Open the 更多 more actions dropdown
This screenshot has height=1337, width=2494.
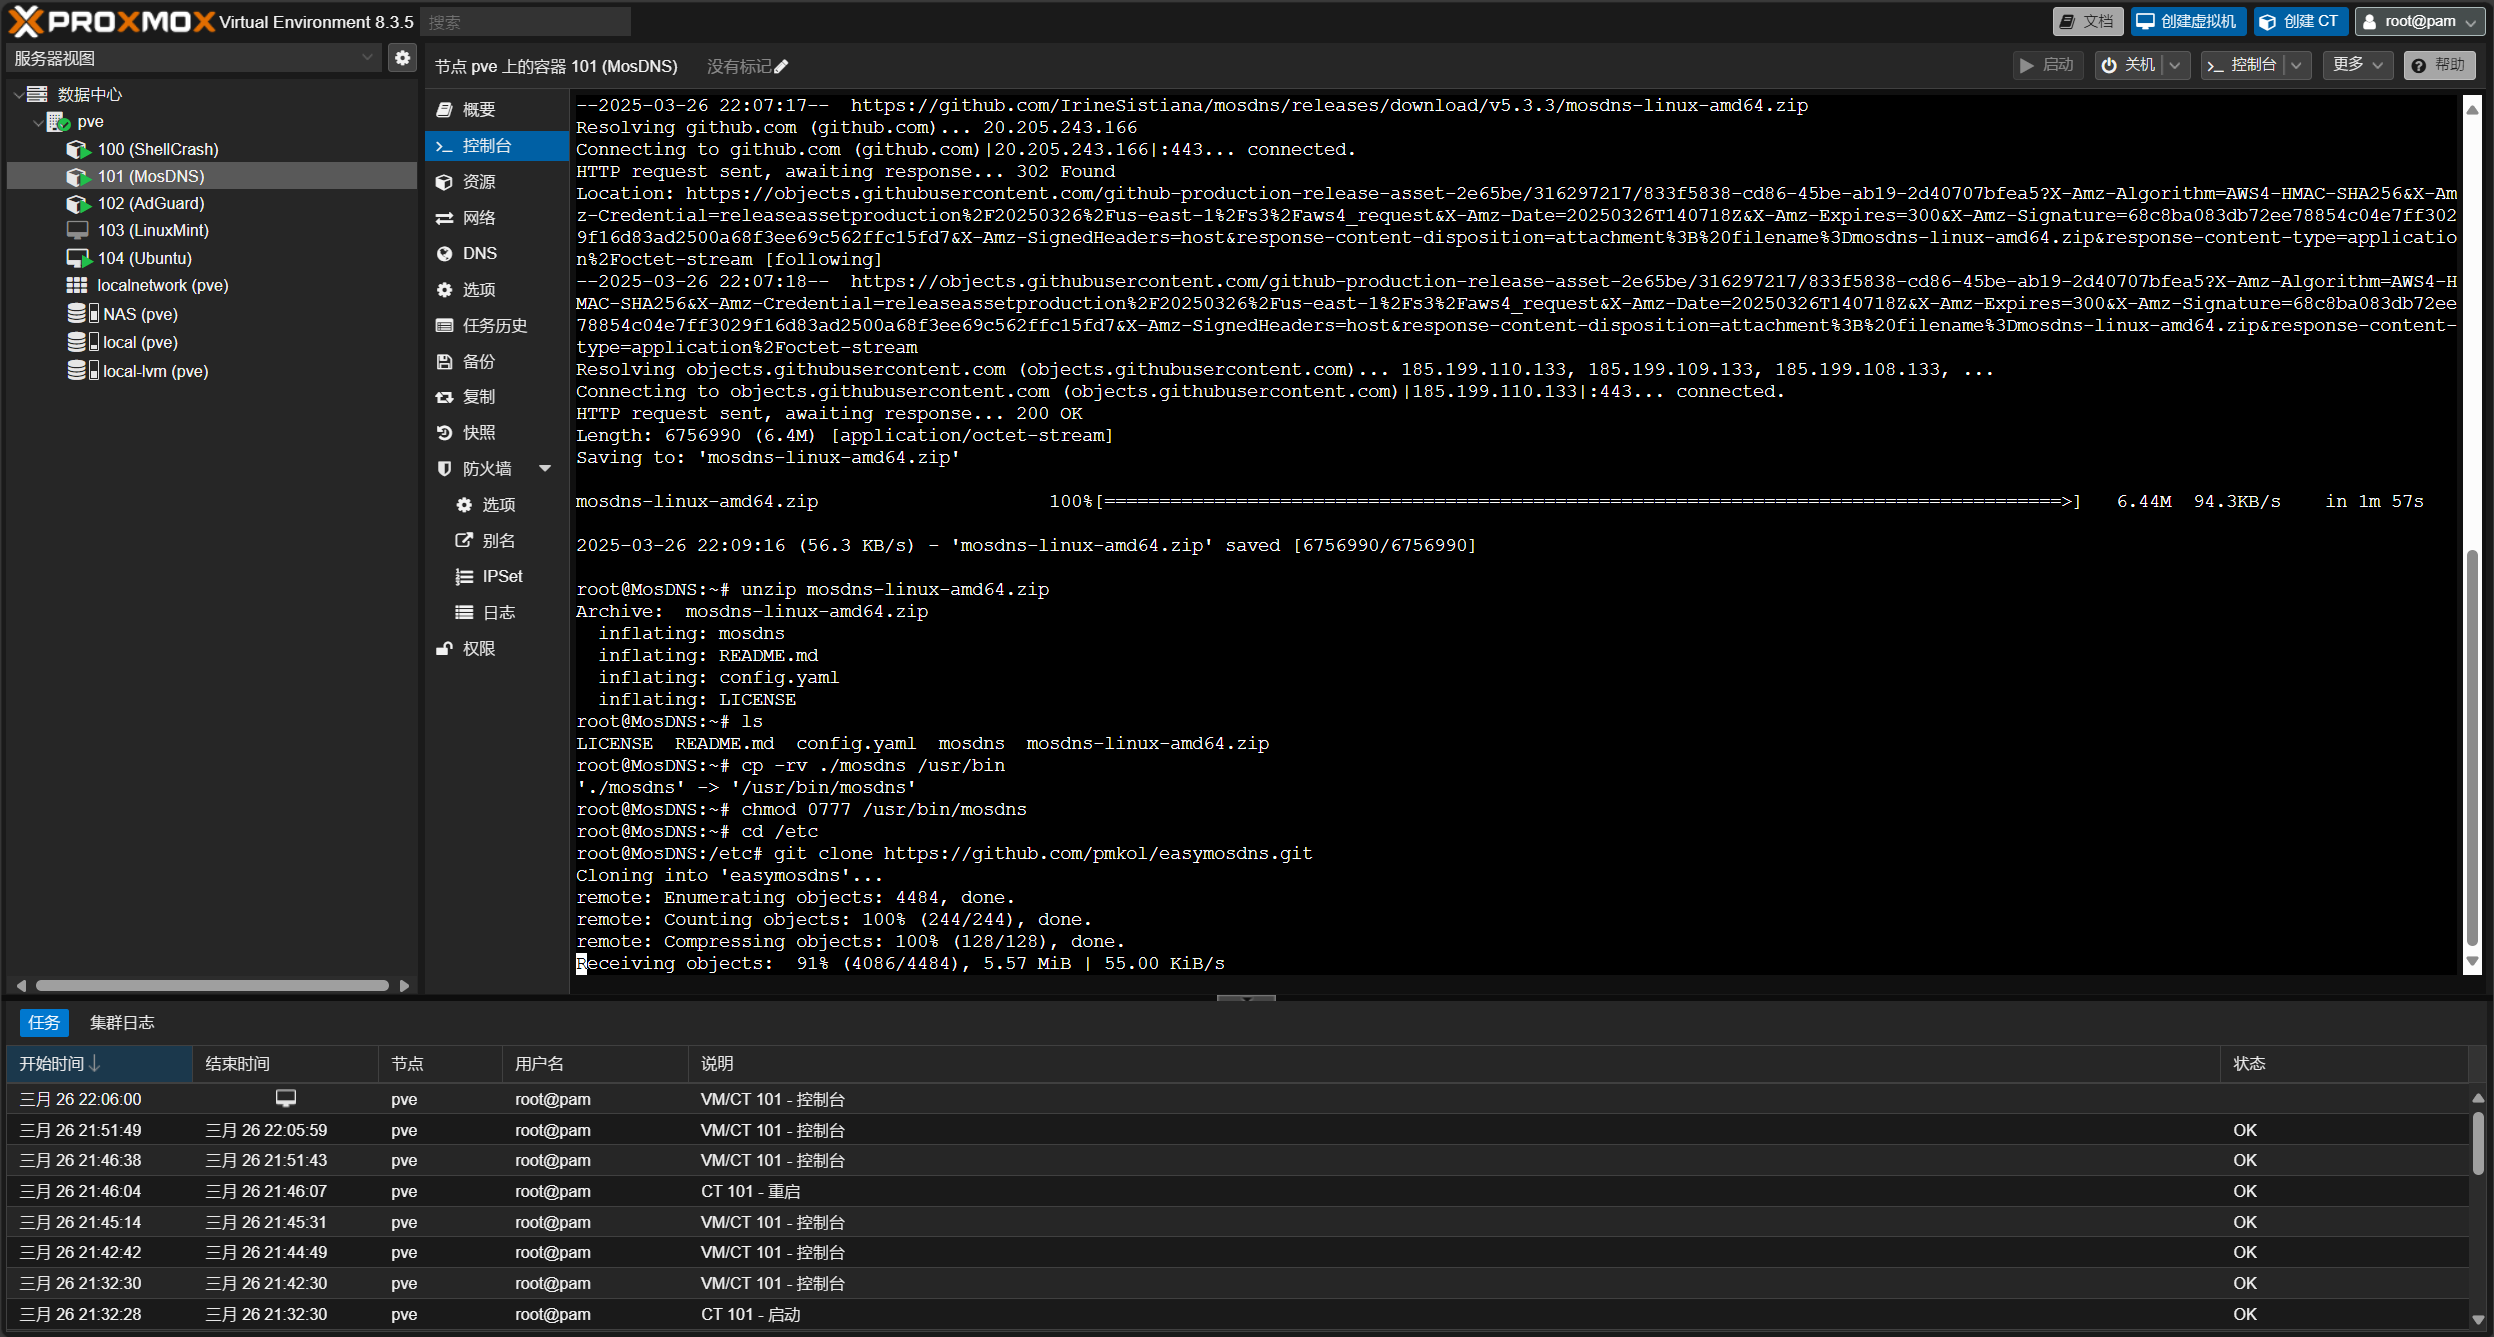coord(2357,65)
